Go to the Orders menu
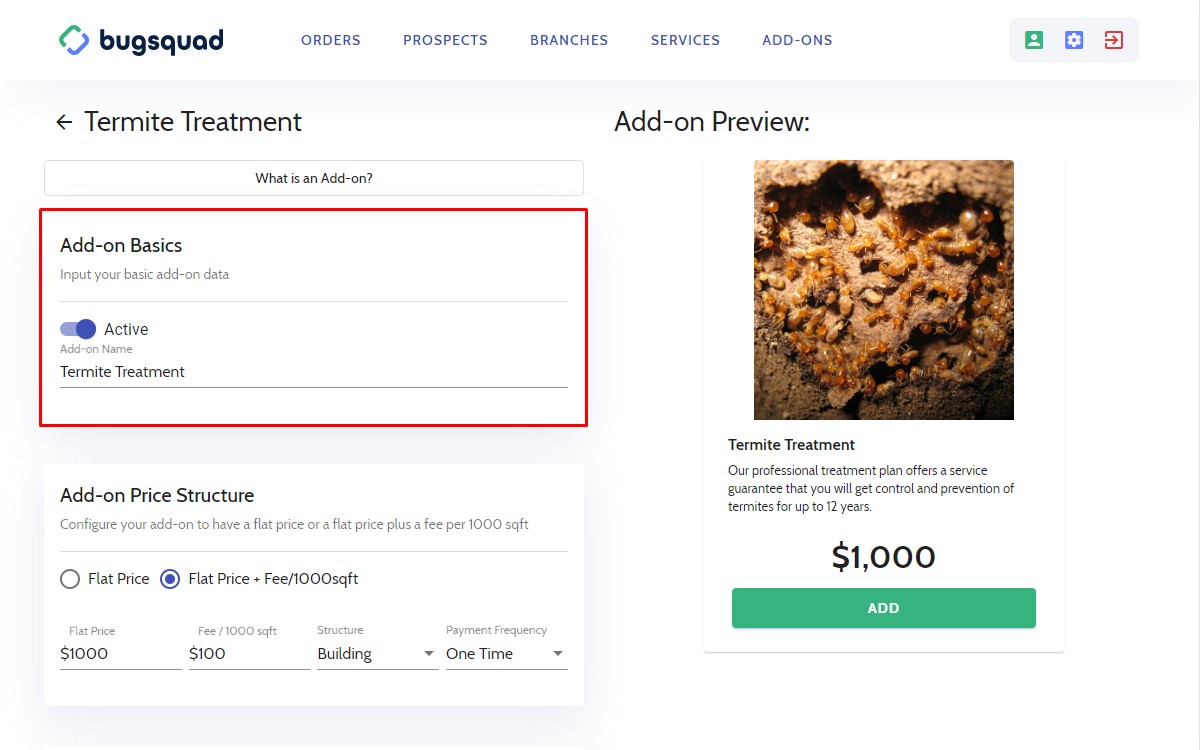The image size is (1200, 750). tap(331, 41)
